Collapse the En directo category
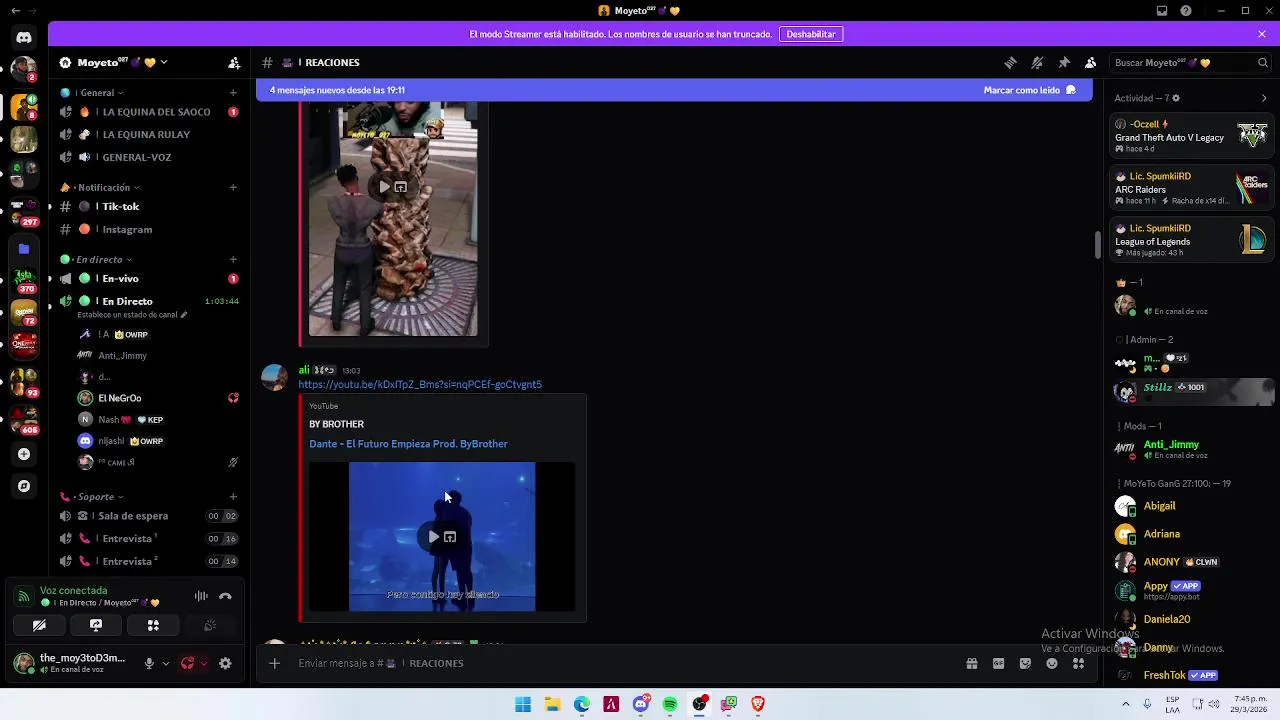The image size is (1280, 720). [98, 259]
